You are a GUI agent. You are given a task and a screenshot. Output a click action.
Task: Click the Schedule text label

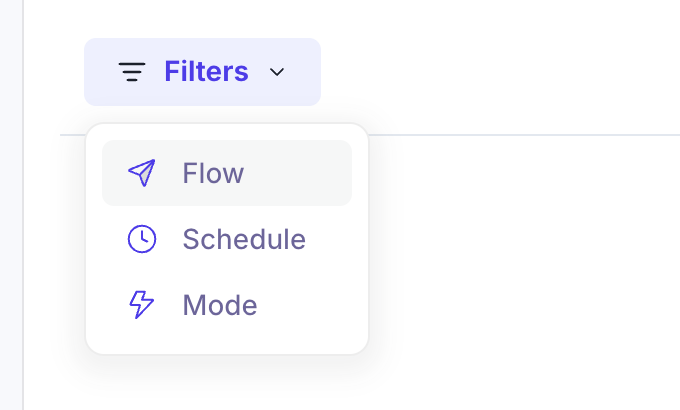pyautogui.click(x=244, y=239)
